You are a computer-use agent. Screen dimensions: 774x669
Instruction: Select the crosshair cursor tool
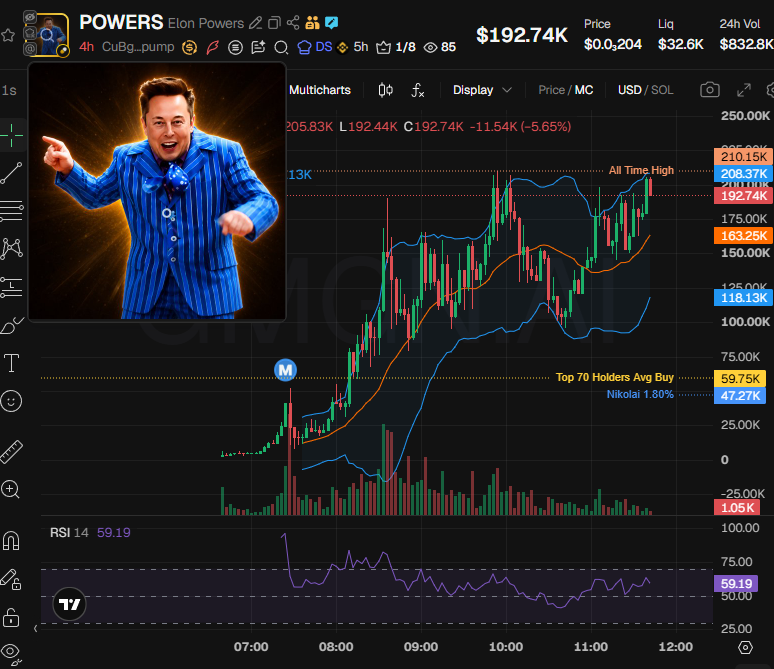click(12, 135)
